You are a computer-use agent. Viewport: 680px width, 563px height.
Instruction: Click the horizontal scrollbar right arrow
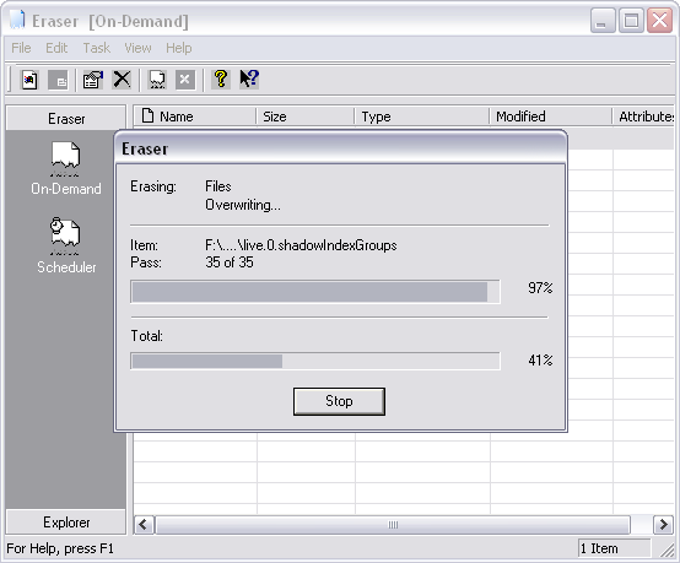[663, 525]
